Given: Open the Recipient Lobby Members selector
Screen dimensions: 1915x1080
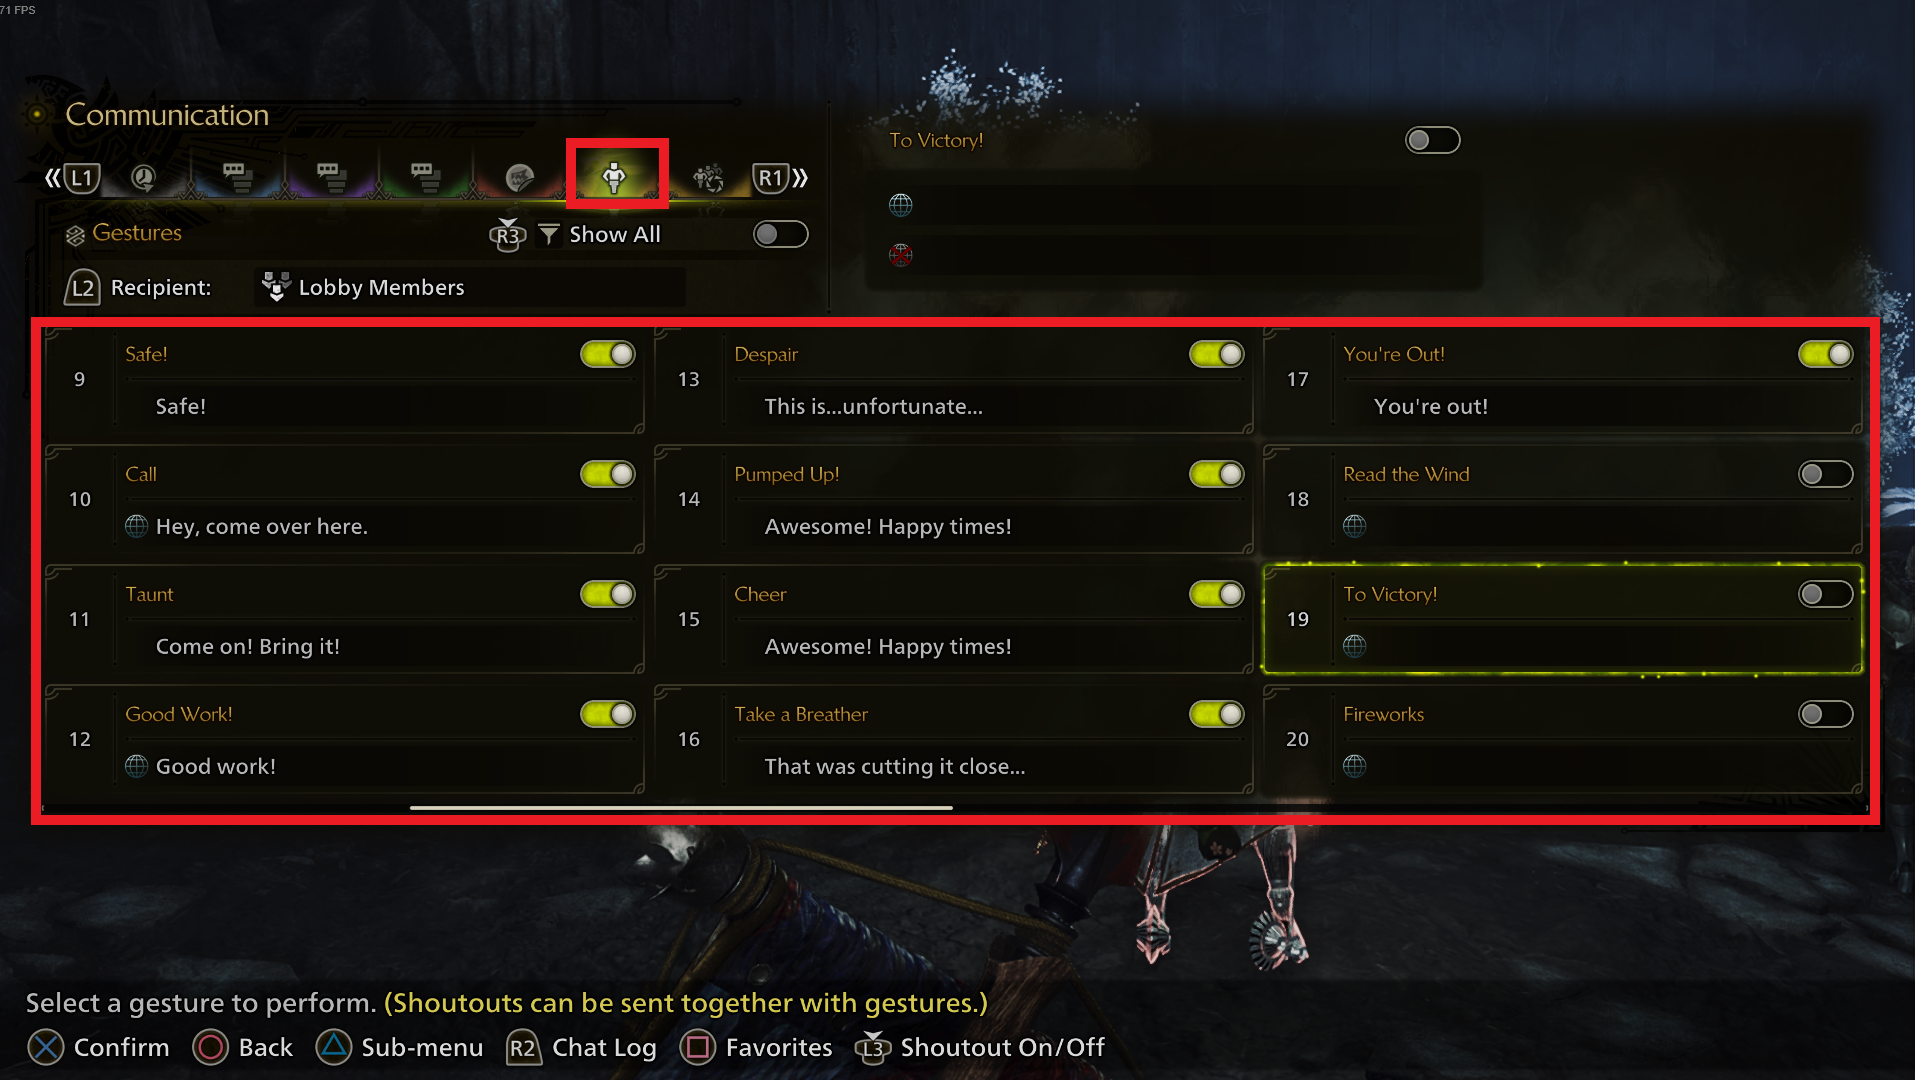Looking at the screenshot, I should tap(470, 287).
